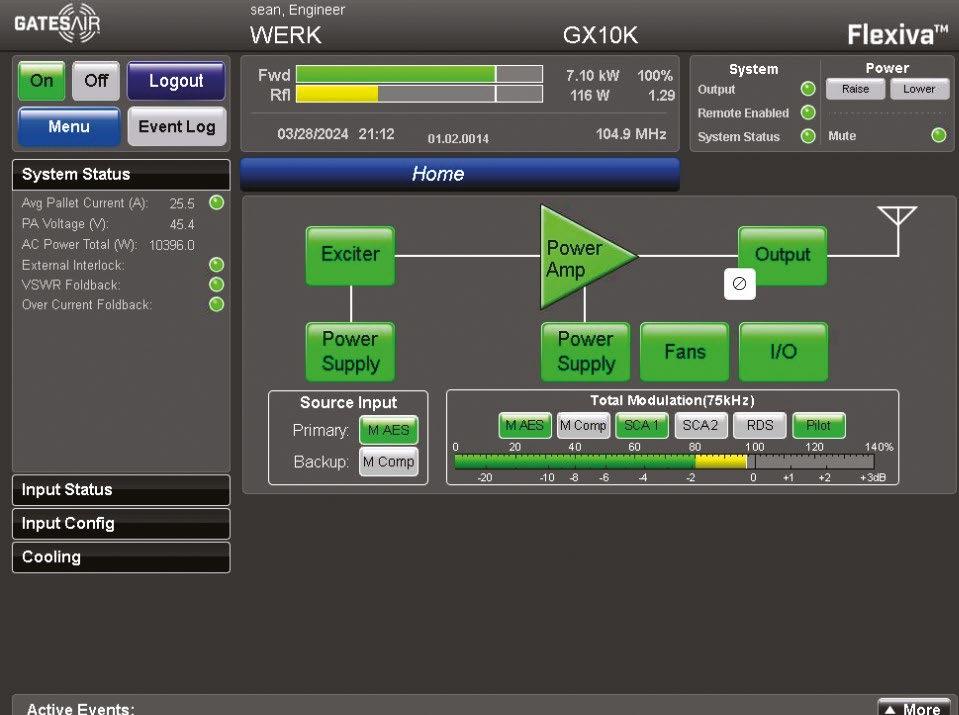Image resolution: width=959 pixels, height=715 pixels.
Task: Click the 100% power percentage
Action: click(655, 75)
